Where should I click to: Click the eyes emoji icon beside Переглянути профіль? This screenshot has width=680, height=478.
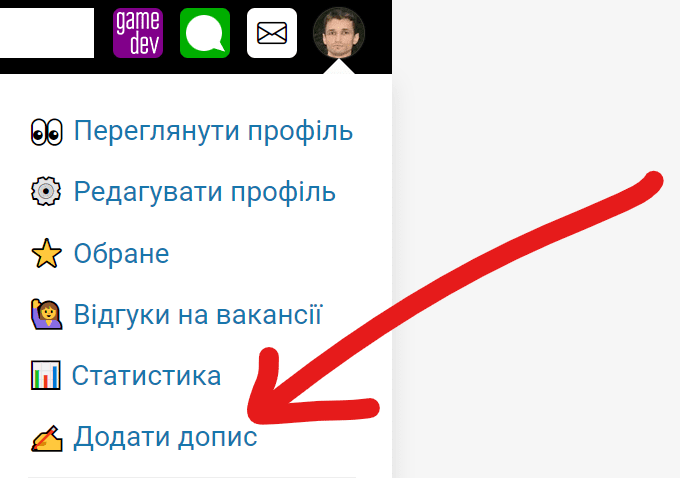pos(46,131)
